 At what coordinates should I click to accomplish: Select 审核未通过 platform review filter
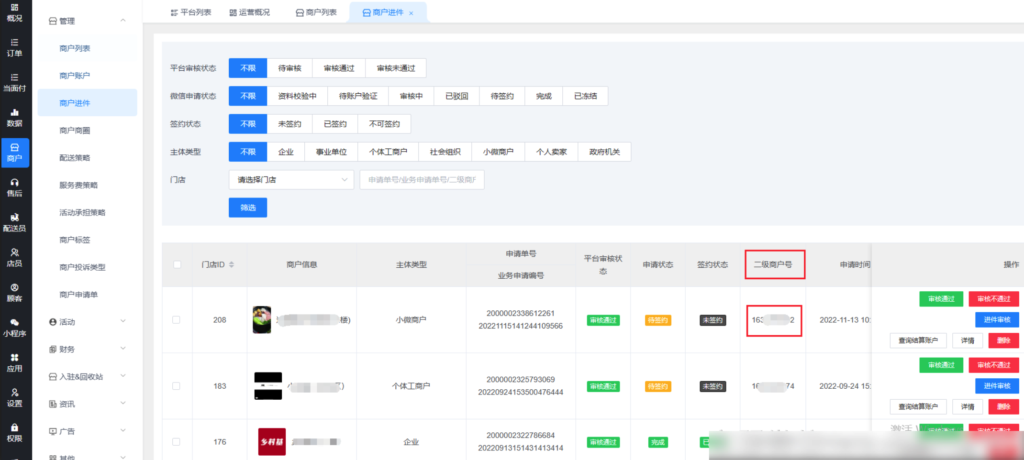pos(396,68)
